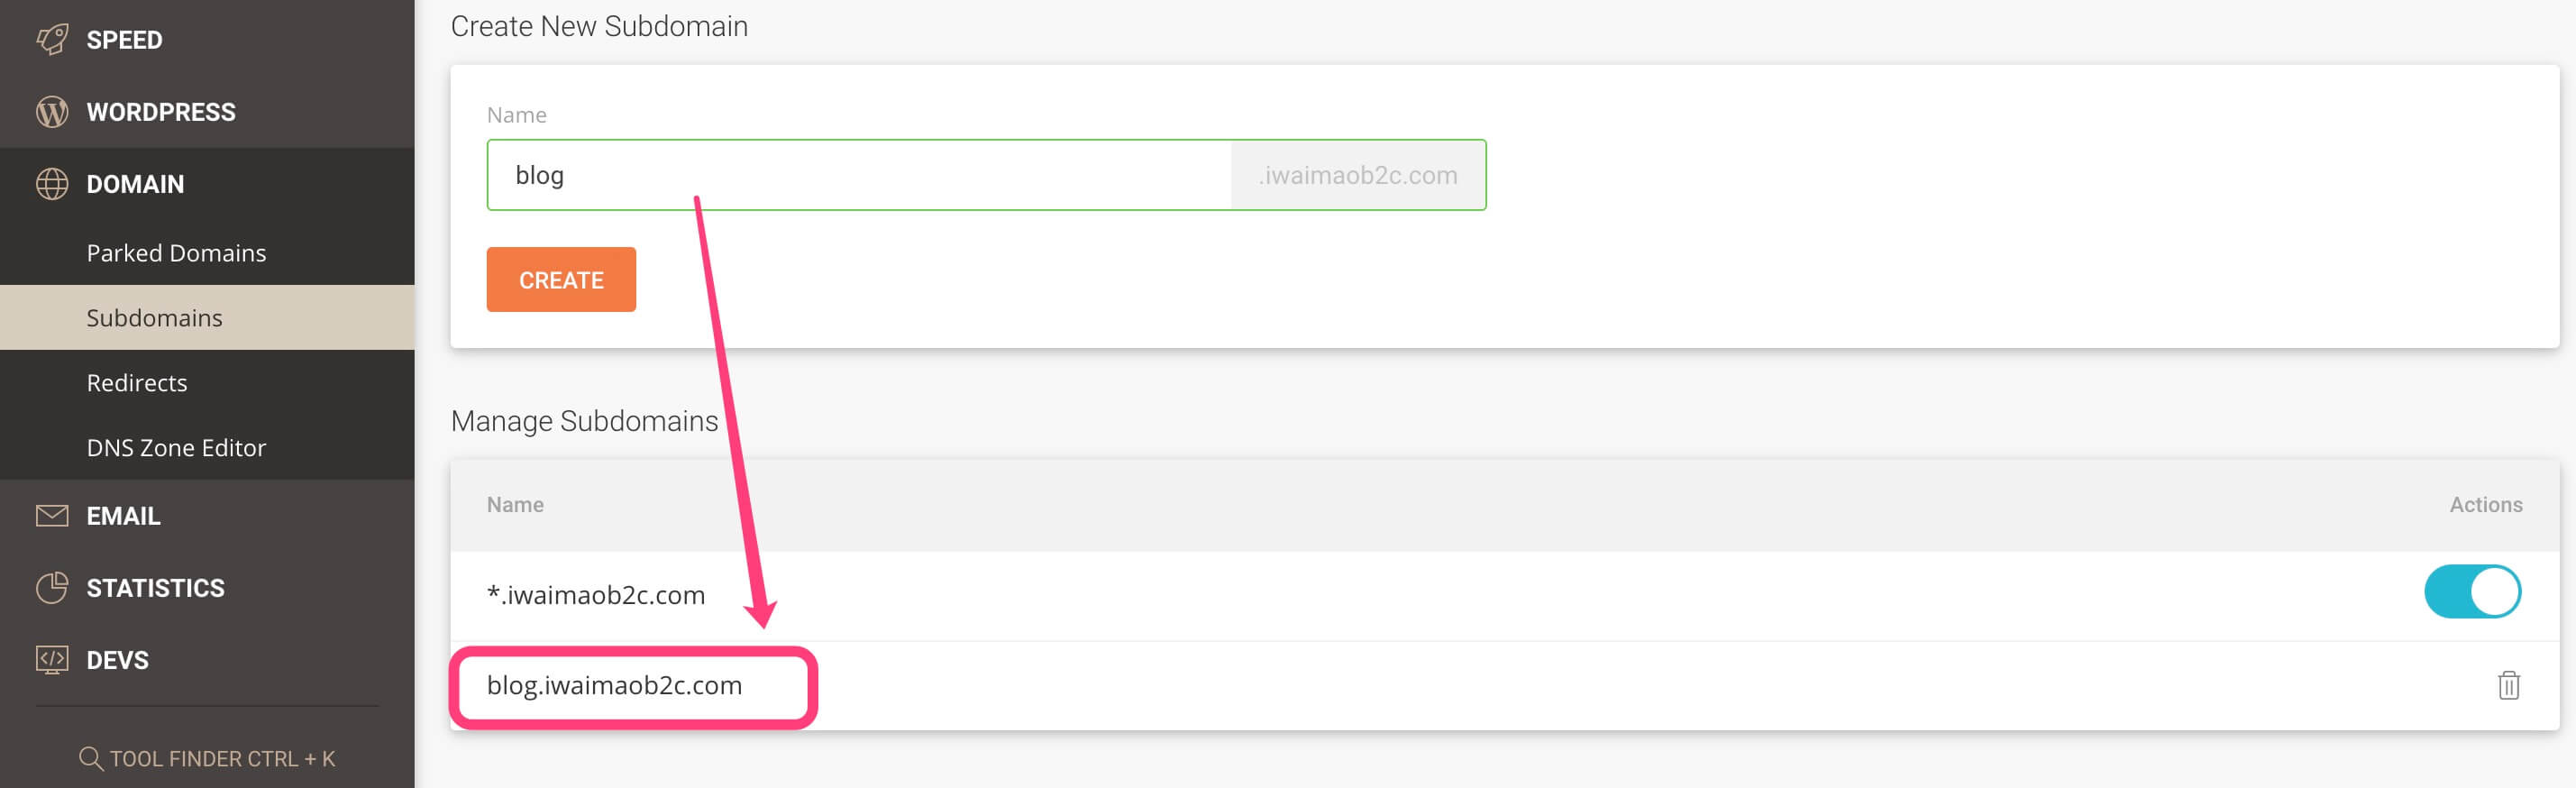Open Tool Finder CTRL + K search
2576x788 pixels.
(x=222, y=759)
